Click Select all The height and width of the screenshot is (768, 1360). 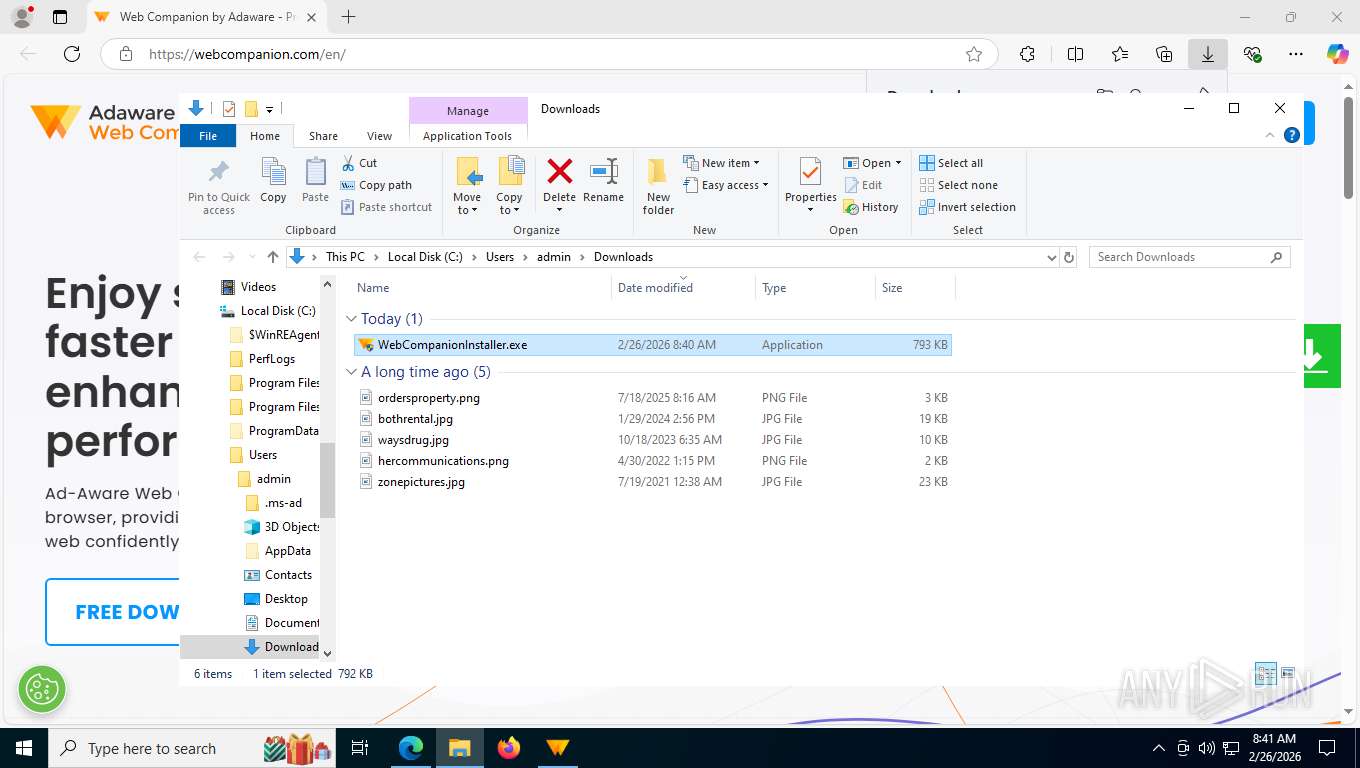(951, 163)
